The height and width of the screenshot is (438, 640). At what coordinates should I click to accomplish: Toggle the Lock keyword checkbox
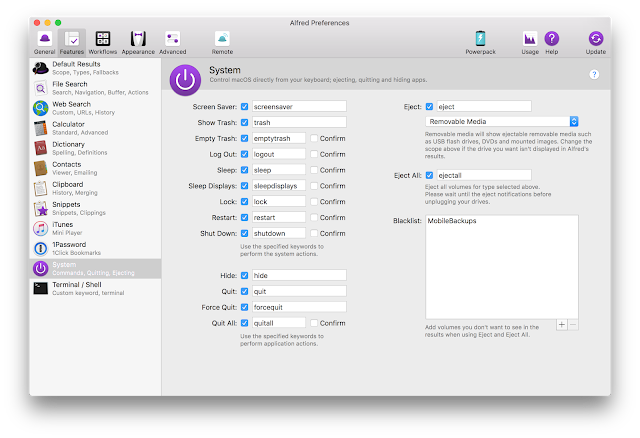tap(244, 202)
